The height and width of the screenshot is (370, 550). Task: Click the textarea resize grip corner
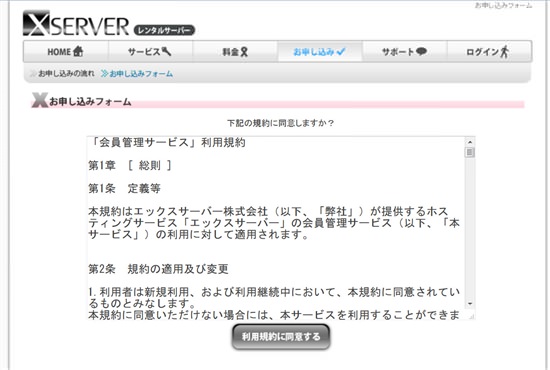[471, 316]
